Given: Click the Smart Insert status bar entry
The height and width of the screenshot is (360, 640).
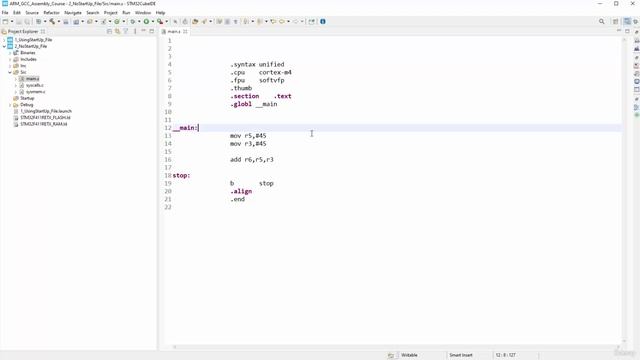Looking at the screenshot, I should [461, 355].
